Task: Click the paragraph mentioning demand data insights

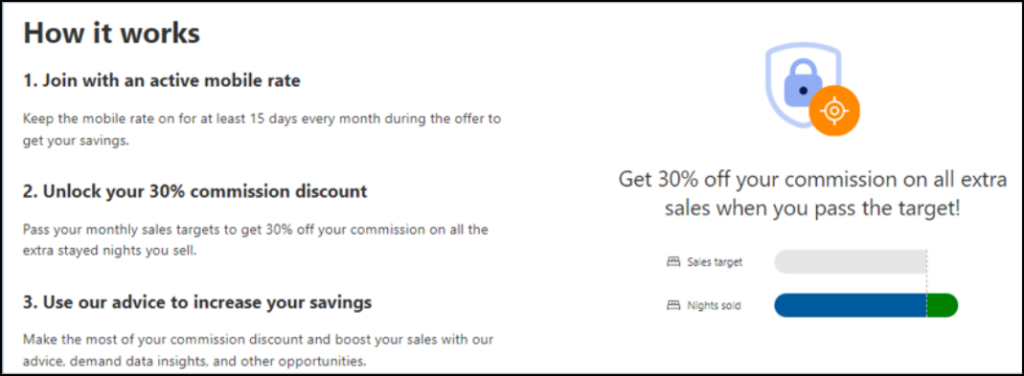Action: click(259, 351)
